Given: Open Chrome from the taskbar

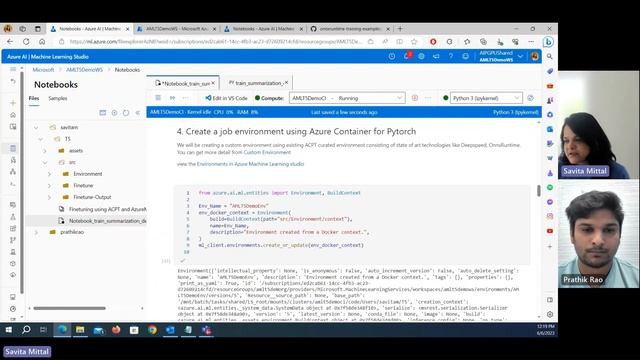Looking at the screenshot, I should [152, 330].
